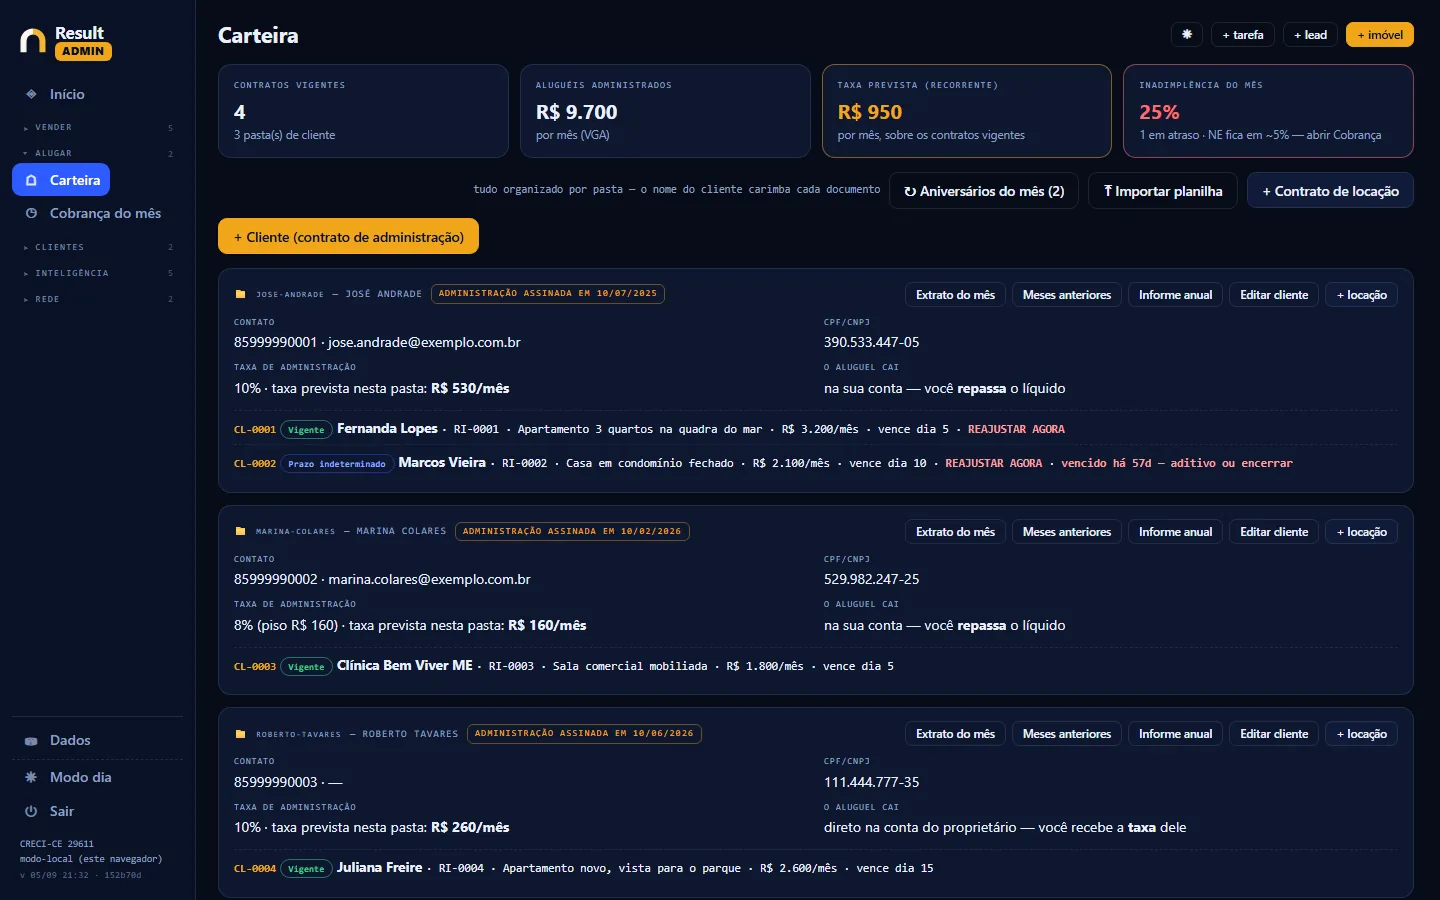Viewport: 1440px width, 900px height.
Task: Expand the INTELIGÊNCIA sidebar section
Action: [97, 273]
